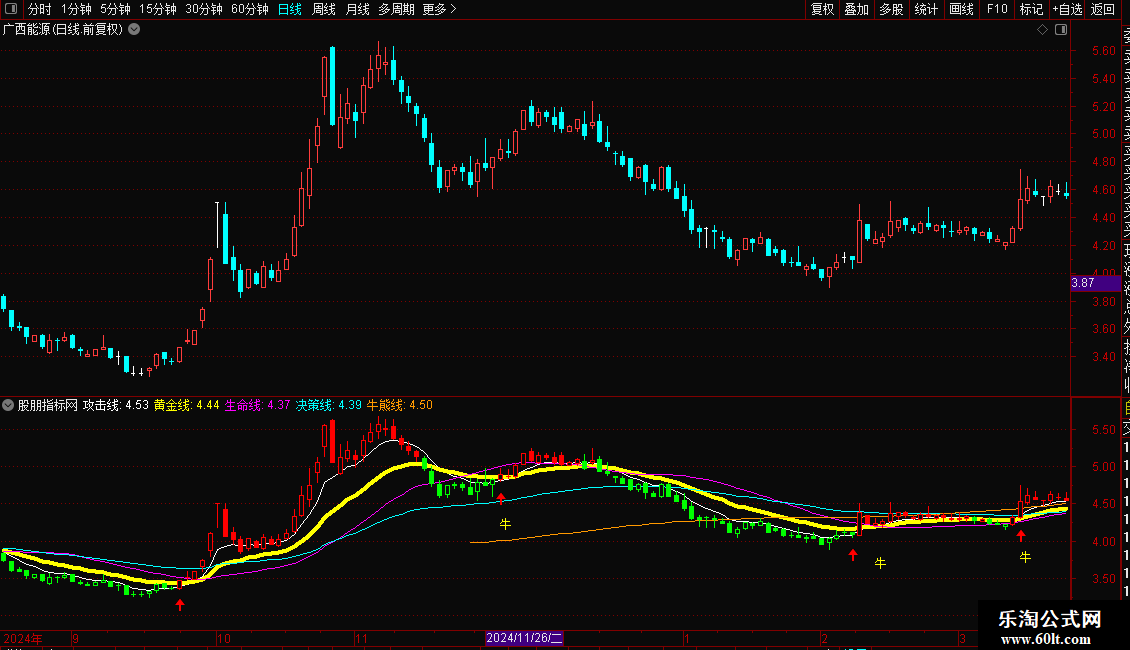Switch to the 分时 intraday view
1130x650 pixels.
(40, 9)
